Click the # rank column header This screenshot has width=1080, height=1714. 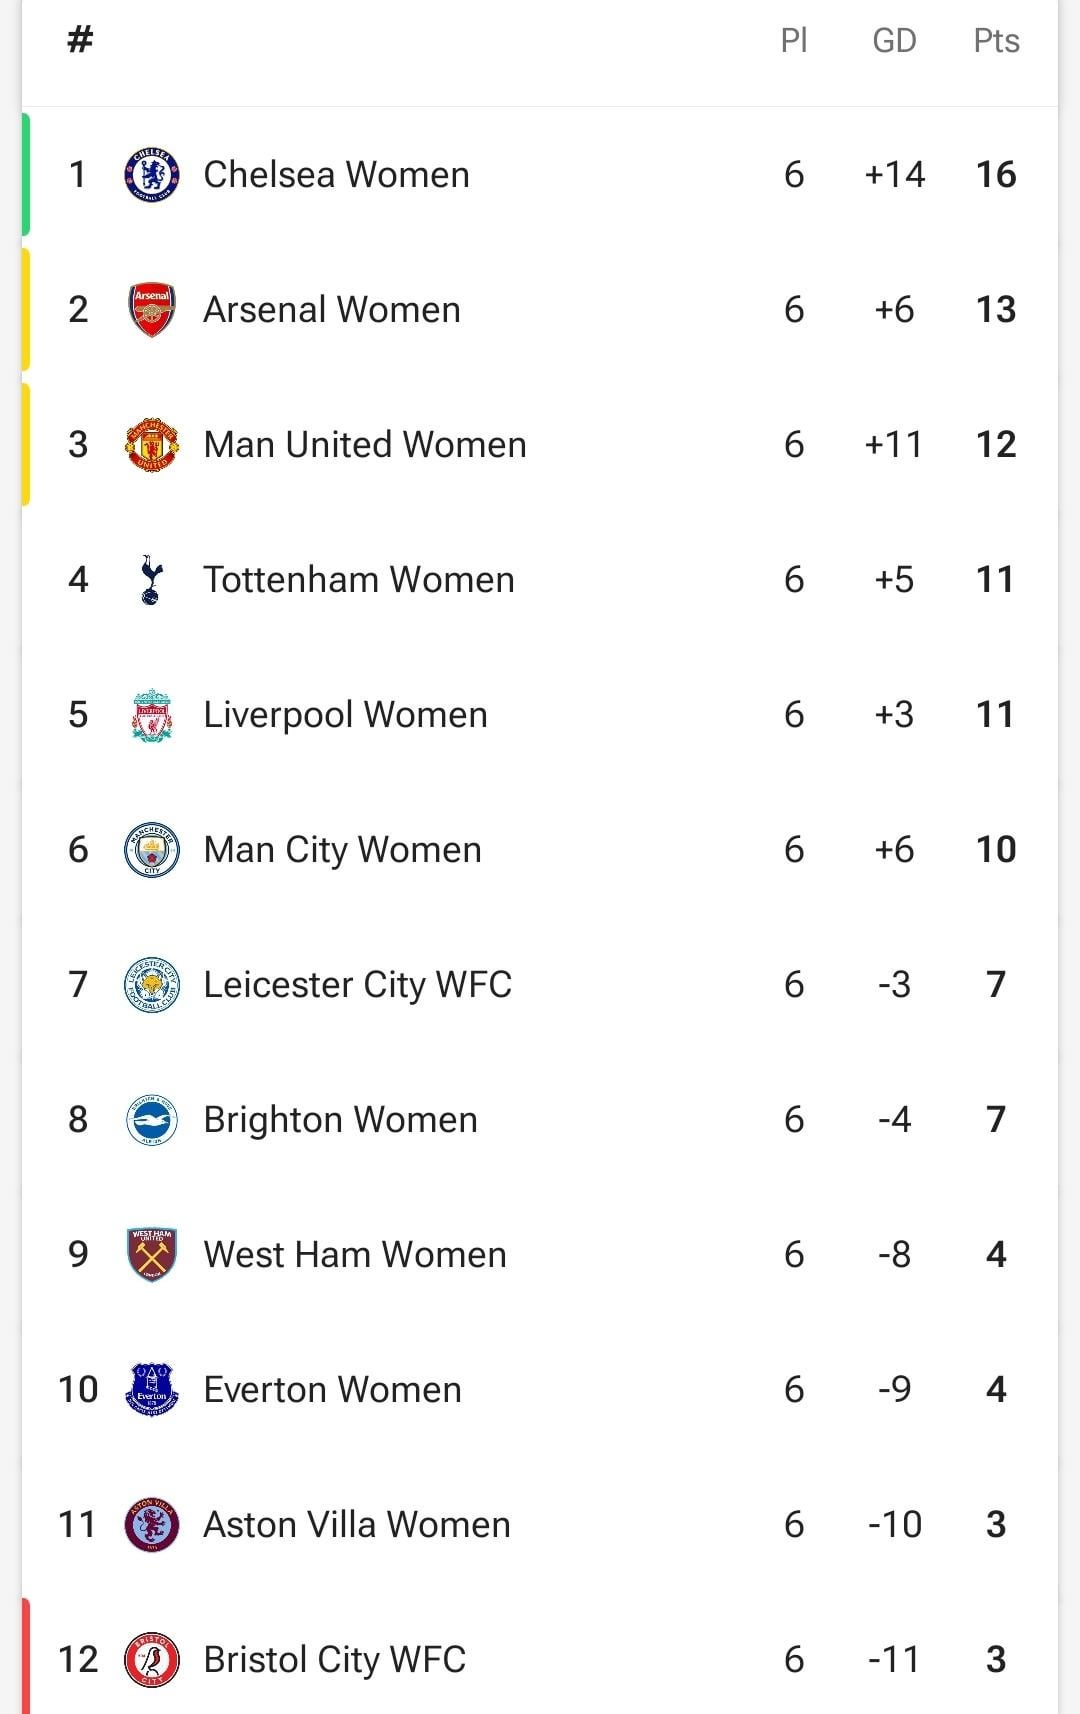pos(80,41)
